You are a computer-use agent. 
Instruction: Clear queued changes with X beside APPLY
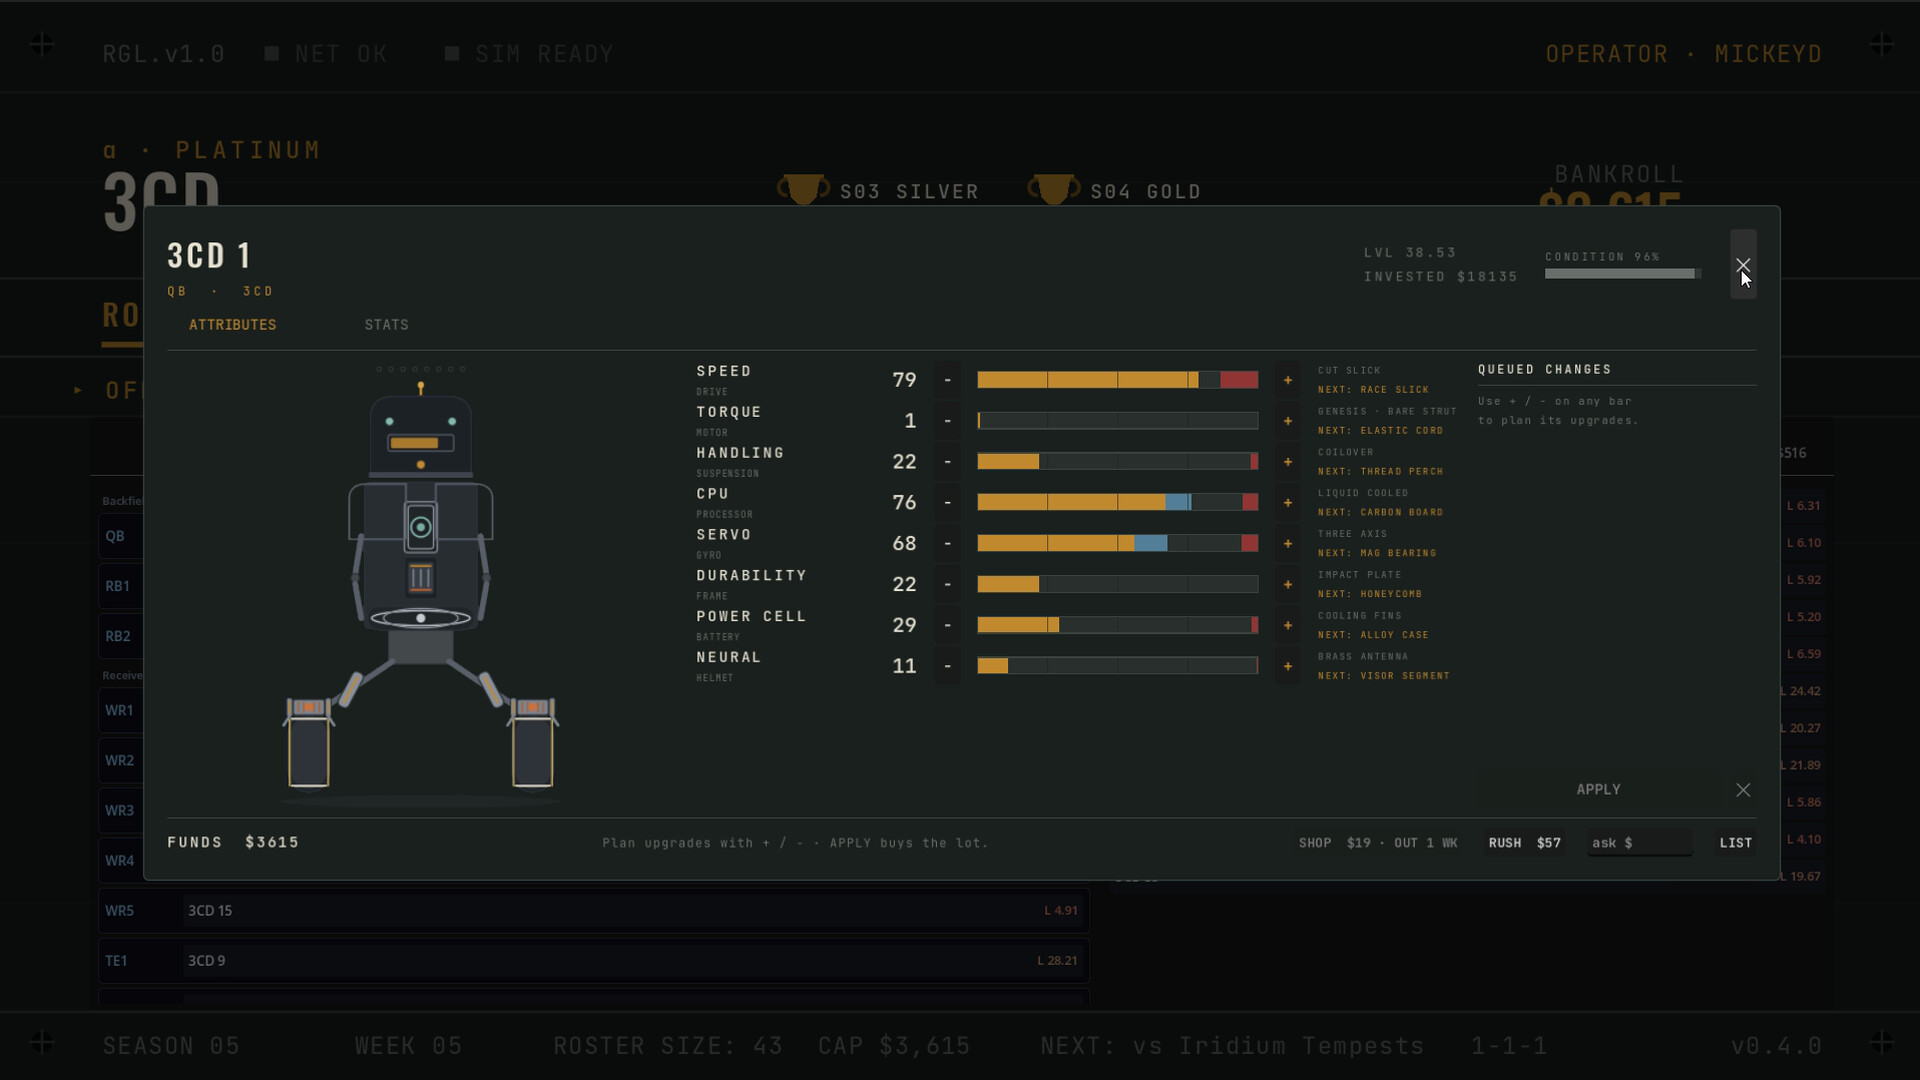click(1743, 790)
